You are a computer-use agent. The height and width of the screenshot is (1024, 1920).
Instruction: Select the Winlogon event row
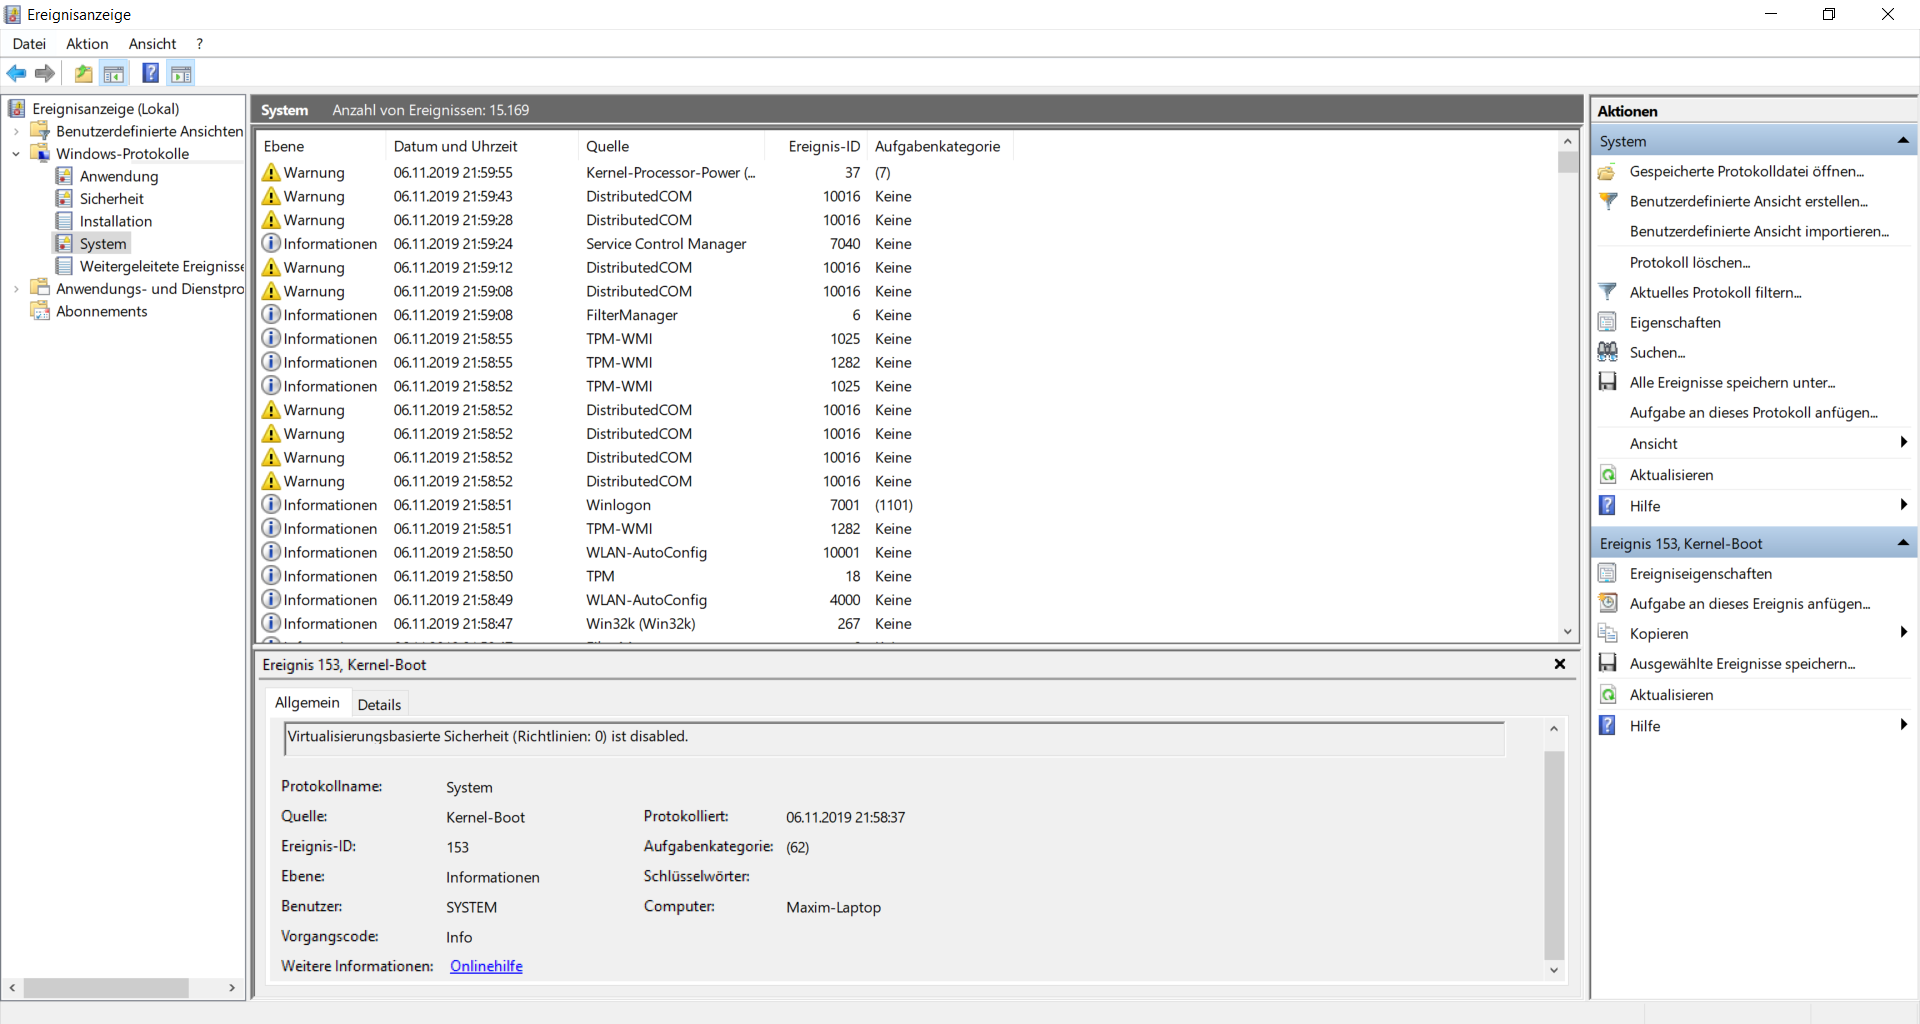[906, 505]
